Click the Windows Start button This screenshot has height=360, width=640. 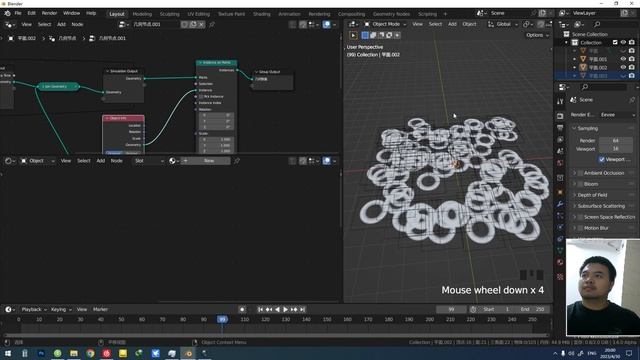(8, 353)
